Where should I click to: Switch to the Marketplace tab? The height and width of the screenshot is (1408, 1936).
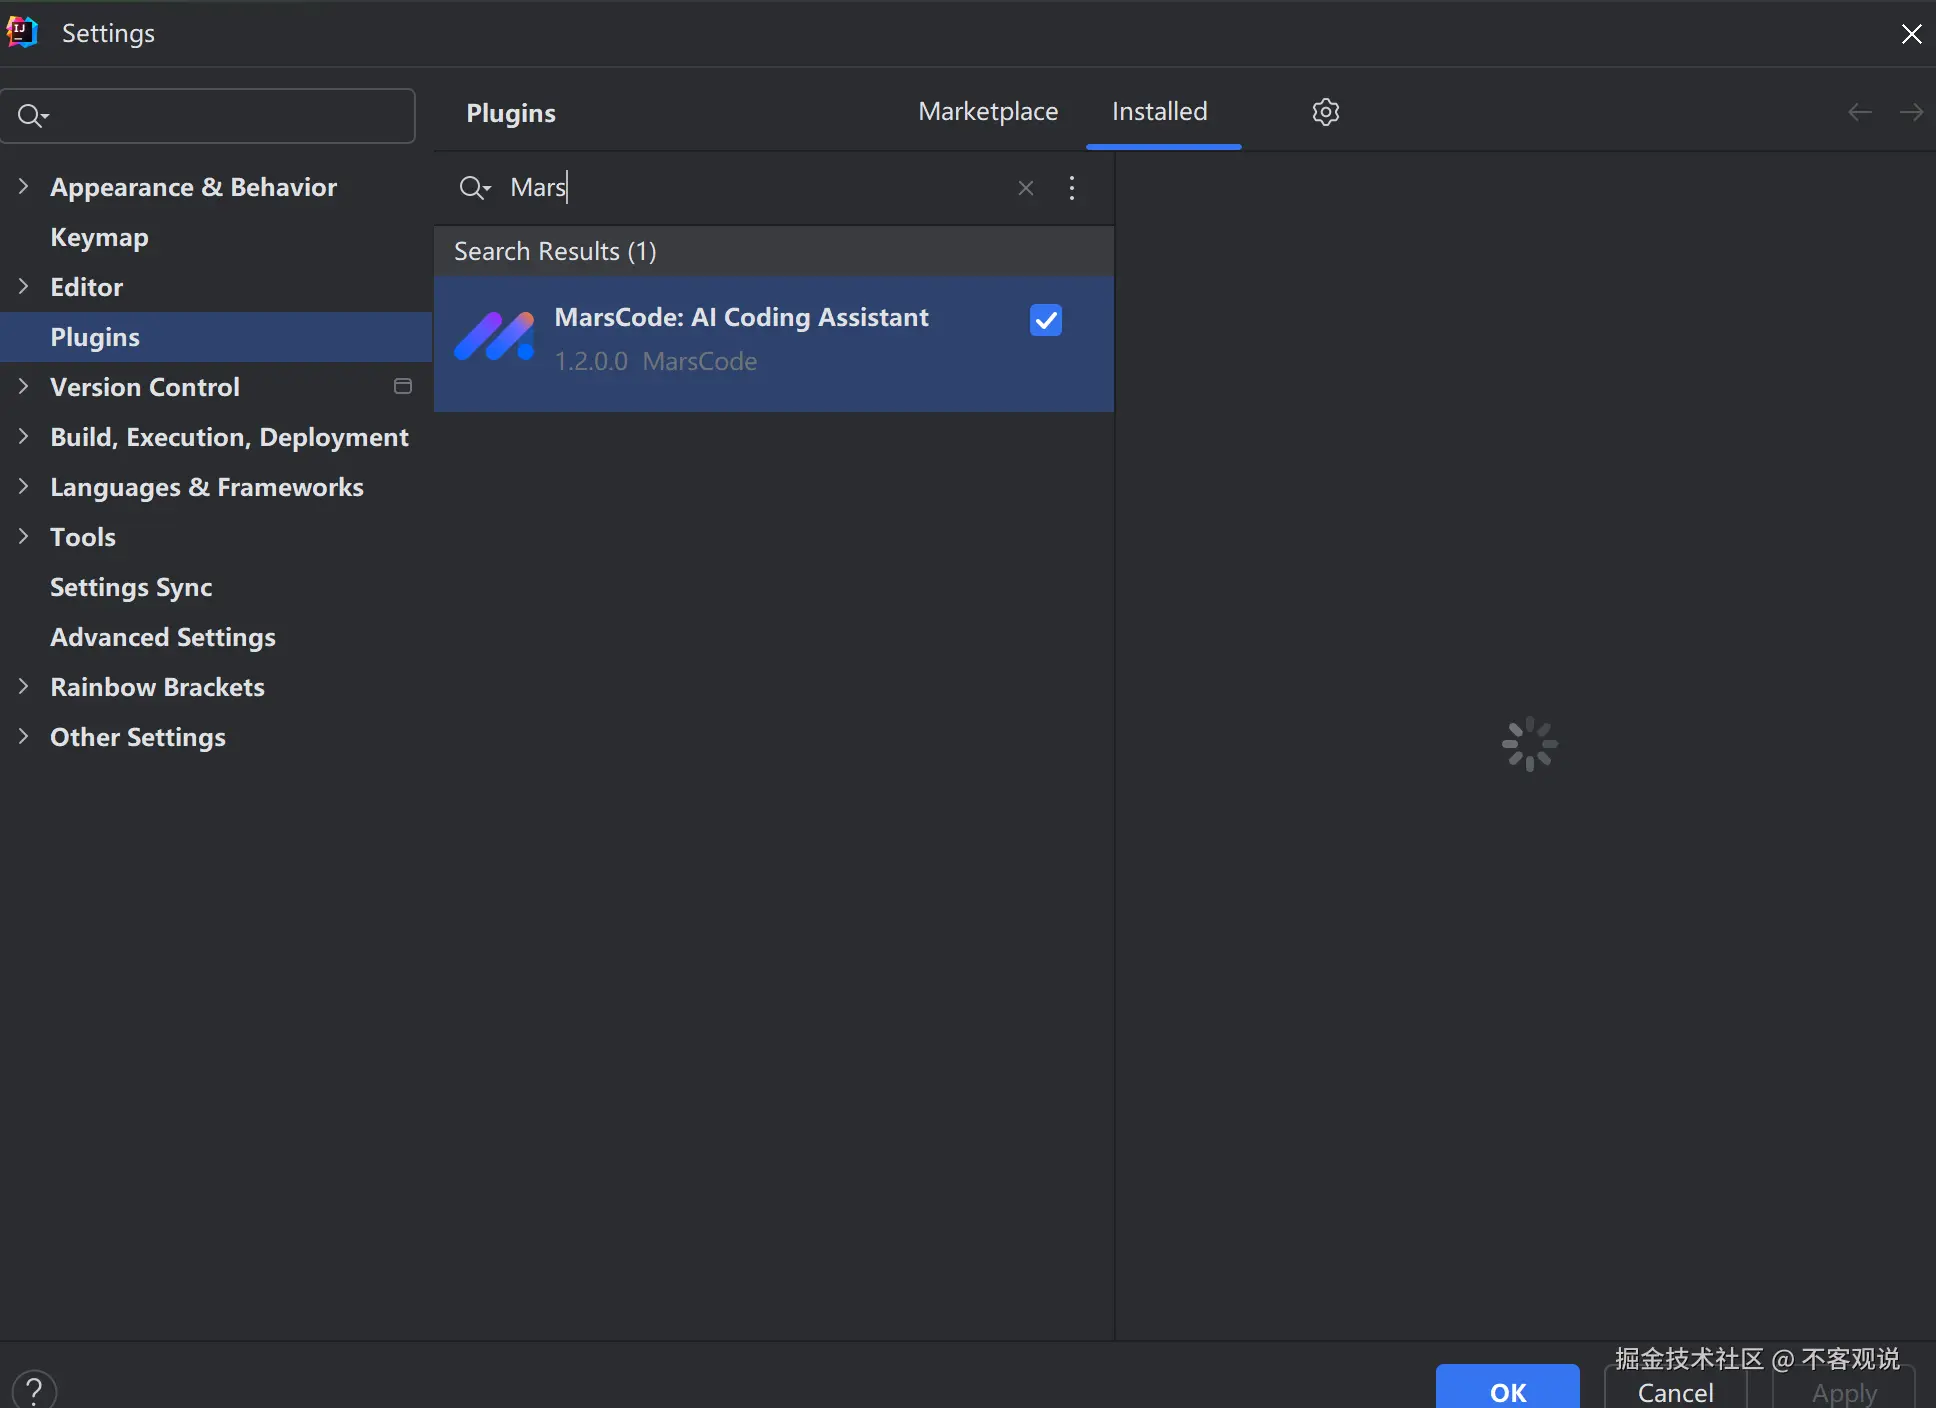[987, 112]
